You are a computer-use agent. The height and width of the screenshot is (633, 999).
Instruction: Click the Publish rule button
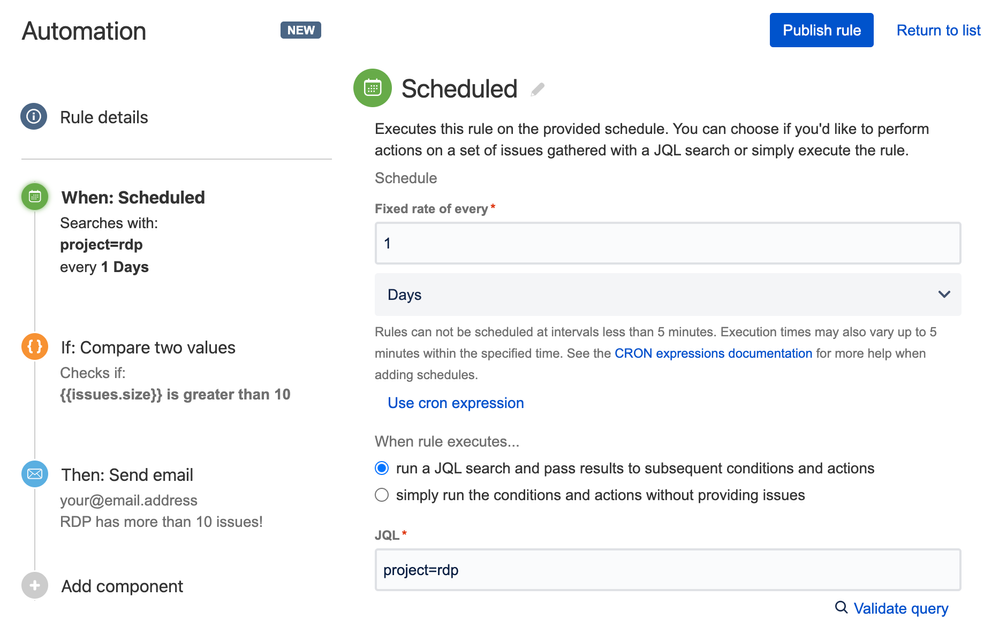point(821,30)
